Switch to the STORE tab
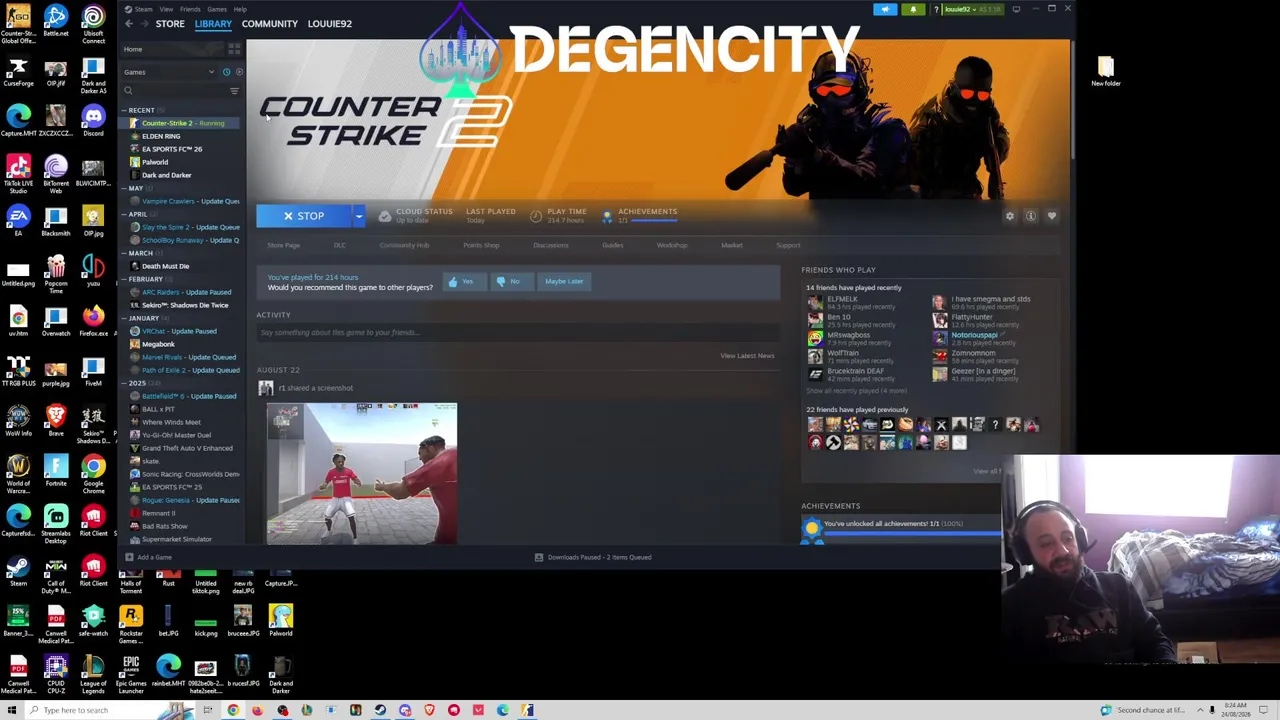1280x720 pixels. click(x=170, y=24)
